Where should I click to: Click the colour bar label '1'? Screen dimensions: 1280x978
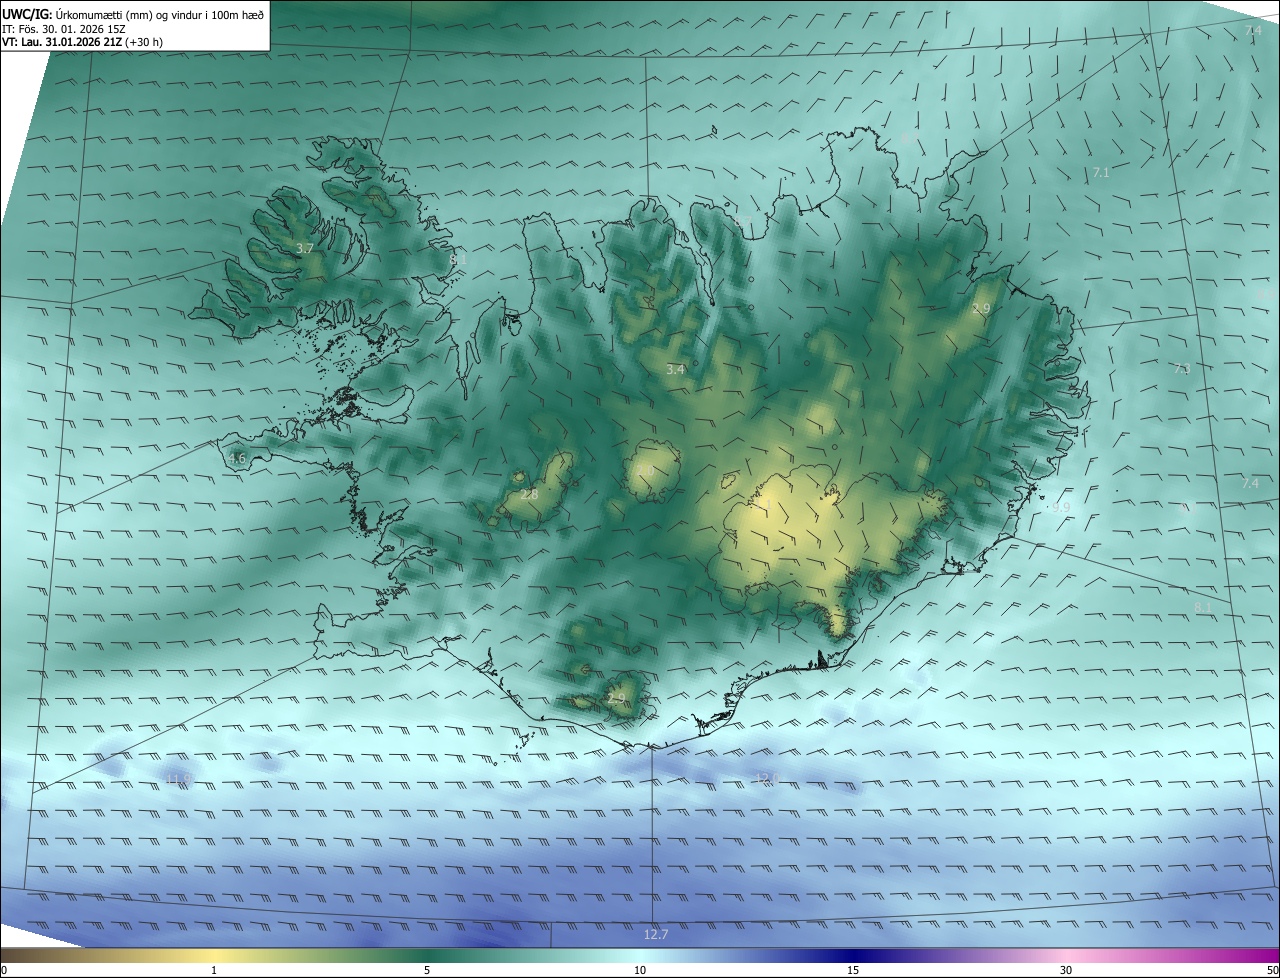click(214, 970)
